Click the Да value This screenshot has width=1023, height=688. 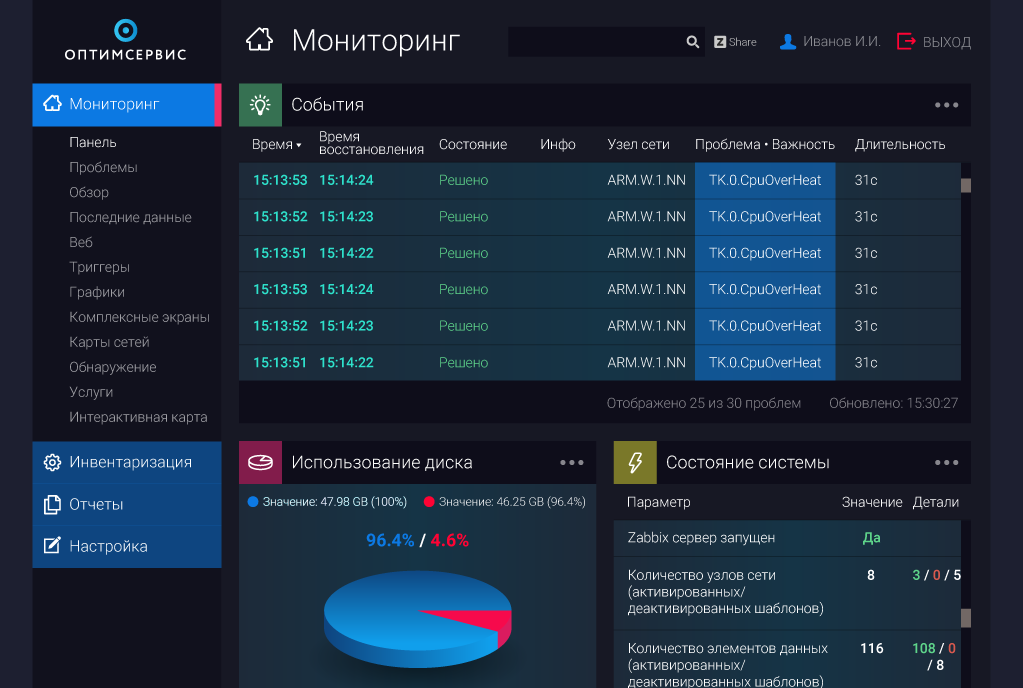(871, 538)
